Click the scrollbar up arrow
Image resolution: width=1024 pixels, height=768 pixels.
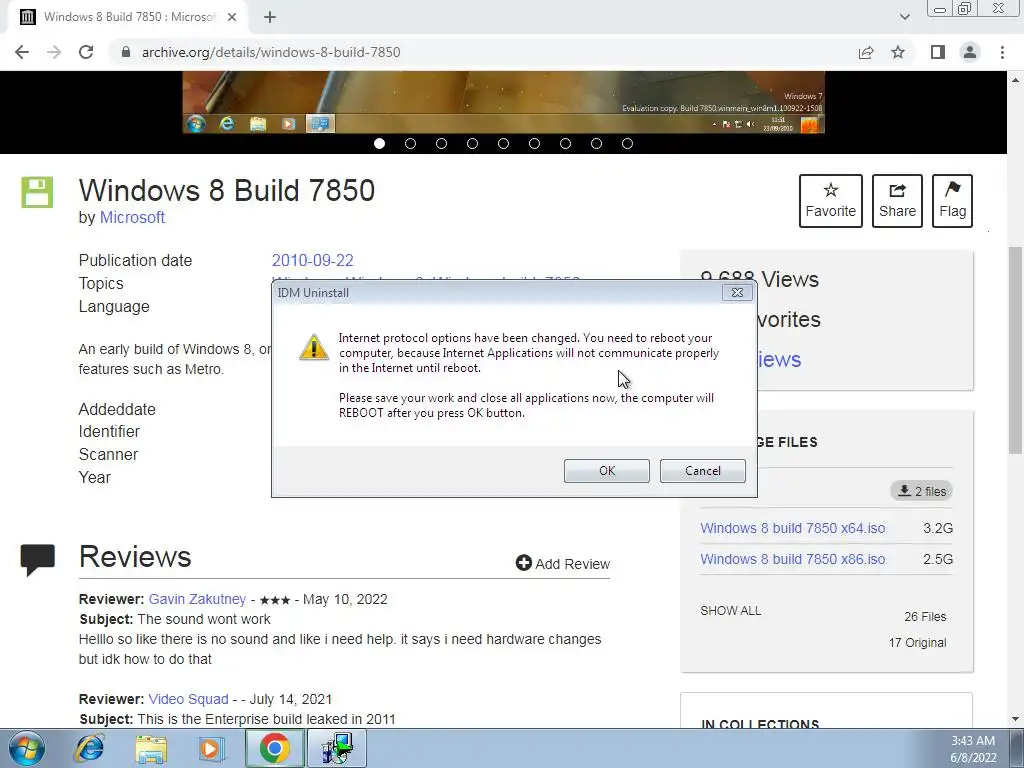tap(1016, 80)
